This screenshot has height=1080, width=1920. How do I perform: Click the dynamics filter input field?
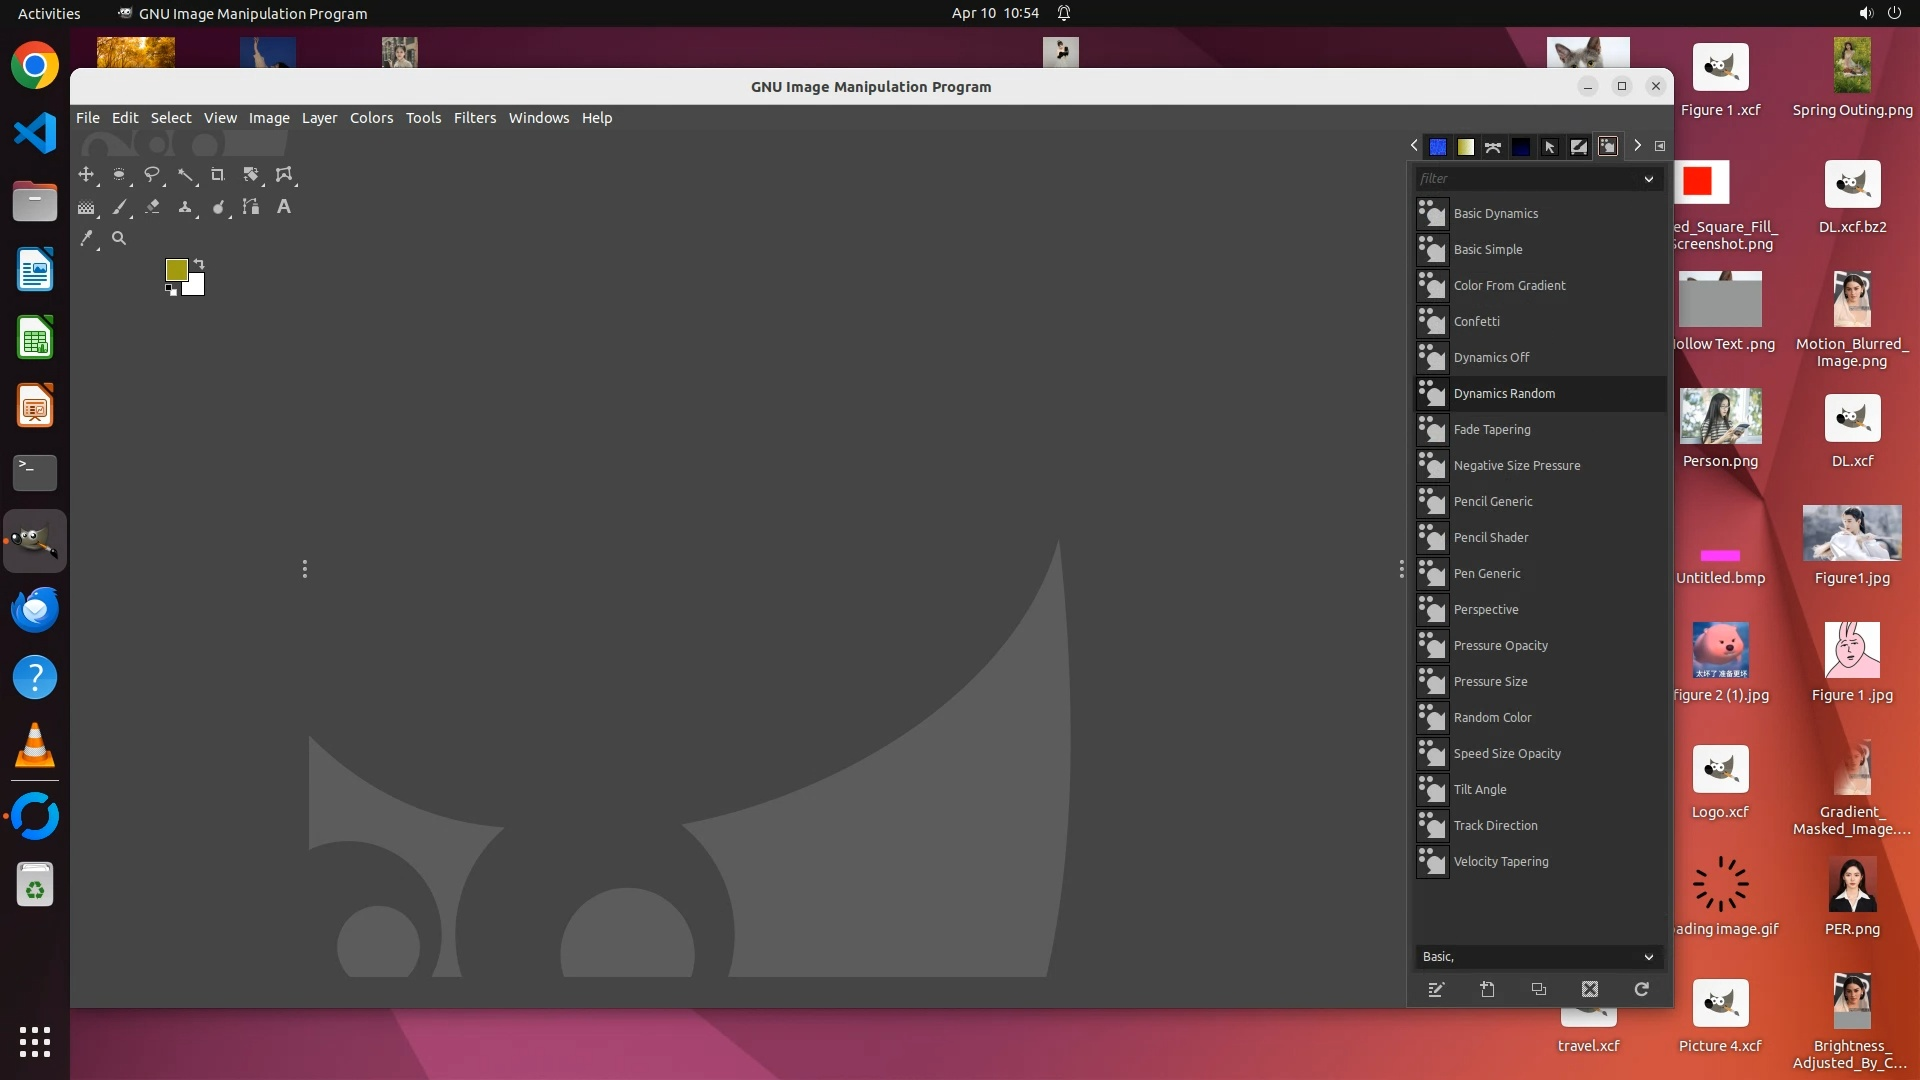coord(1525,179)
